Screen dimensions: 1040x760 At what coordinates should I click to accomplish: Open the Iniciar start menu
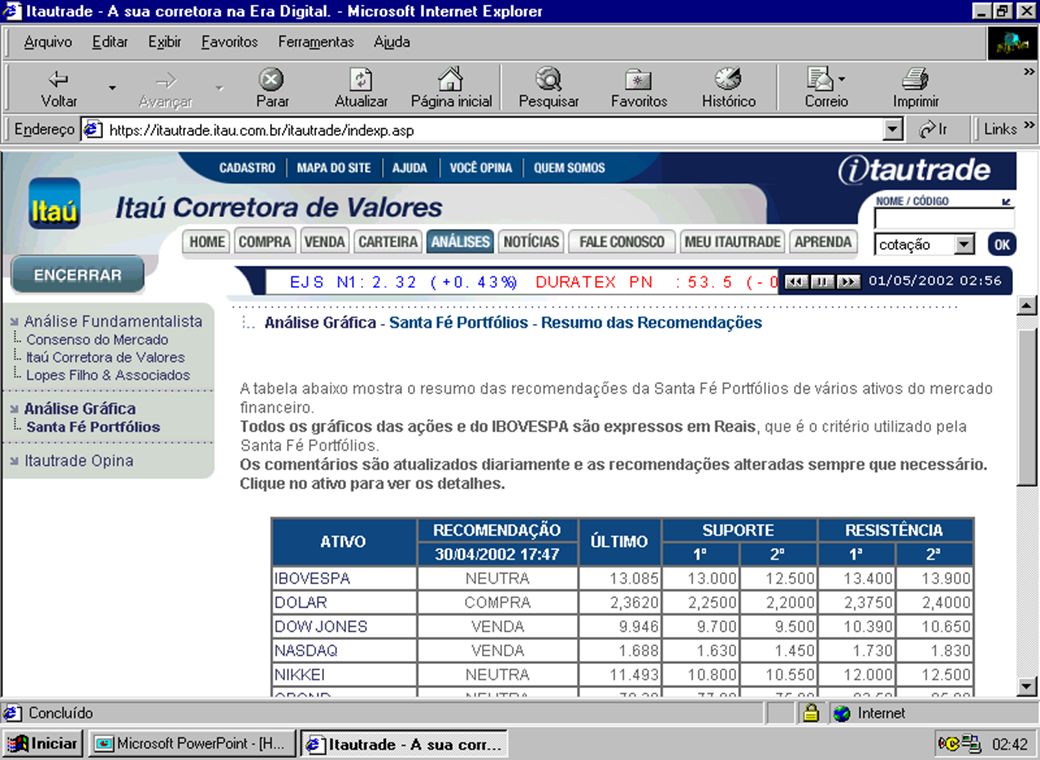(x=44, y=744)
